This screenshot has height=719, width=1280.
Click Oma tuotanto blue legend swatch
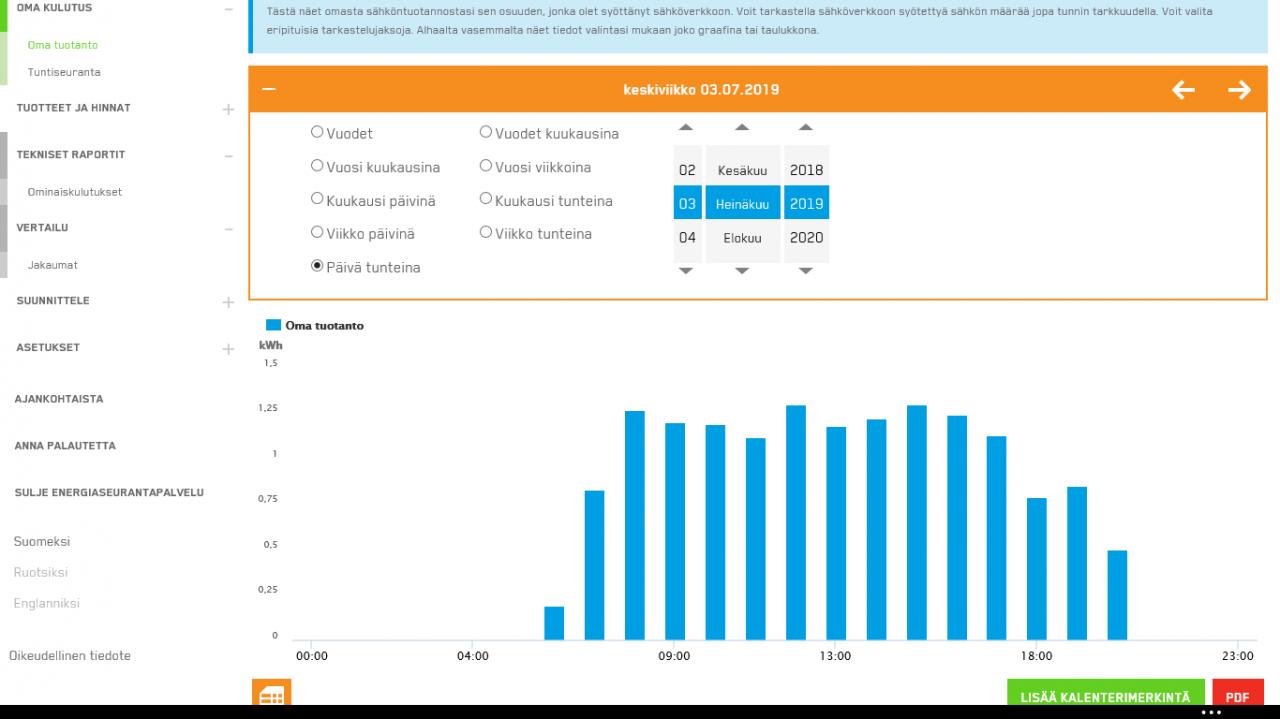click(273, 325)
